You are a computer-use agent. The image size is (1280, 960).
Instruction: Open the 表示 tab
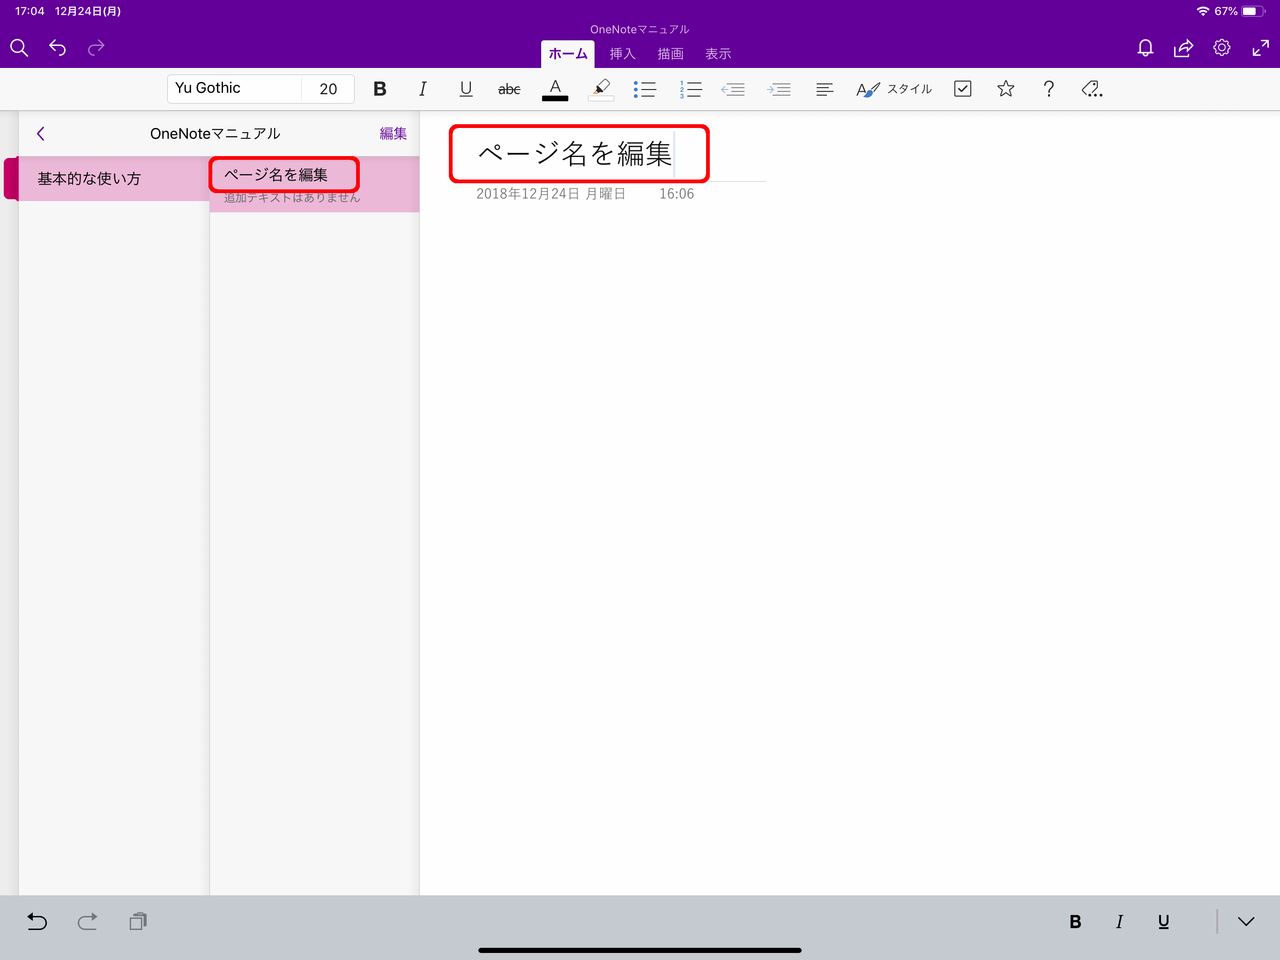(718, 54)
